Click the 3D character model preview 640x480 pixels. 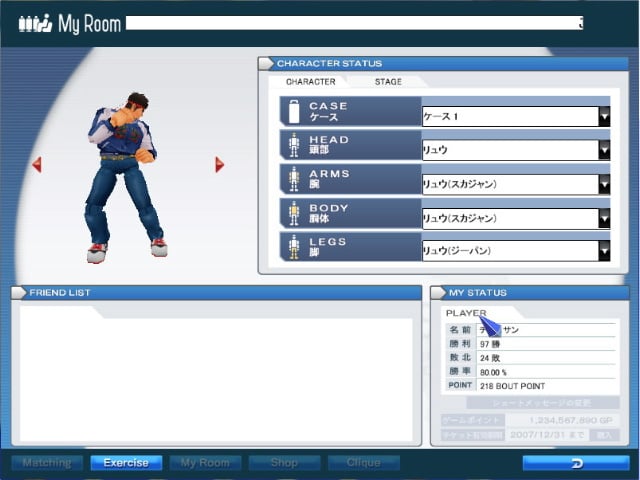[x=125, y=178]
